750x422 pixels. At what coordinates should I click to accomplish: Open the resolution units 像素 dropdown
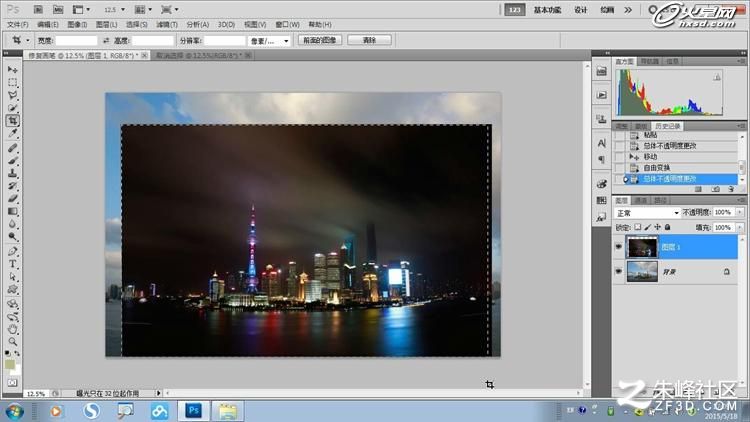tap(269, 41)
